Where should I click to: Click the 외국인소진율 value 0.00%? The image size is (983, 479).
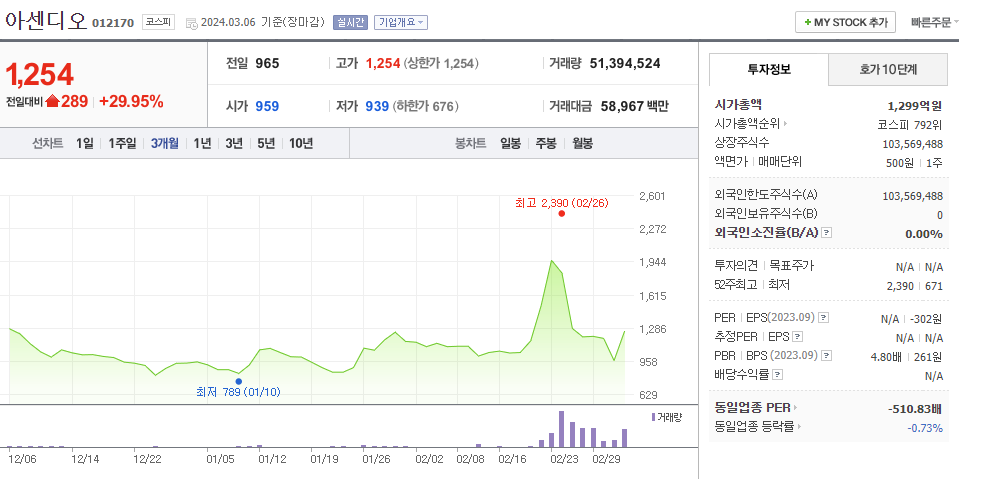923,234
